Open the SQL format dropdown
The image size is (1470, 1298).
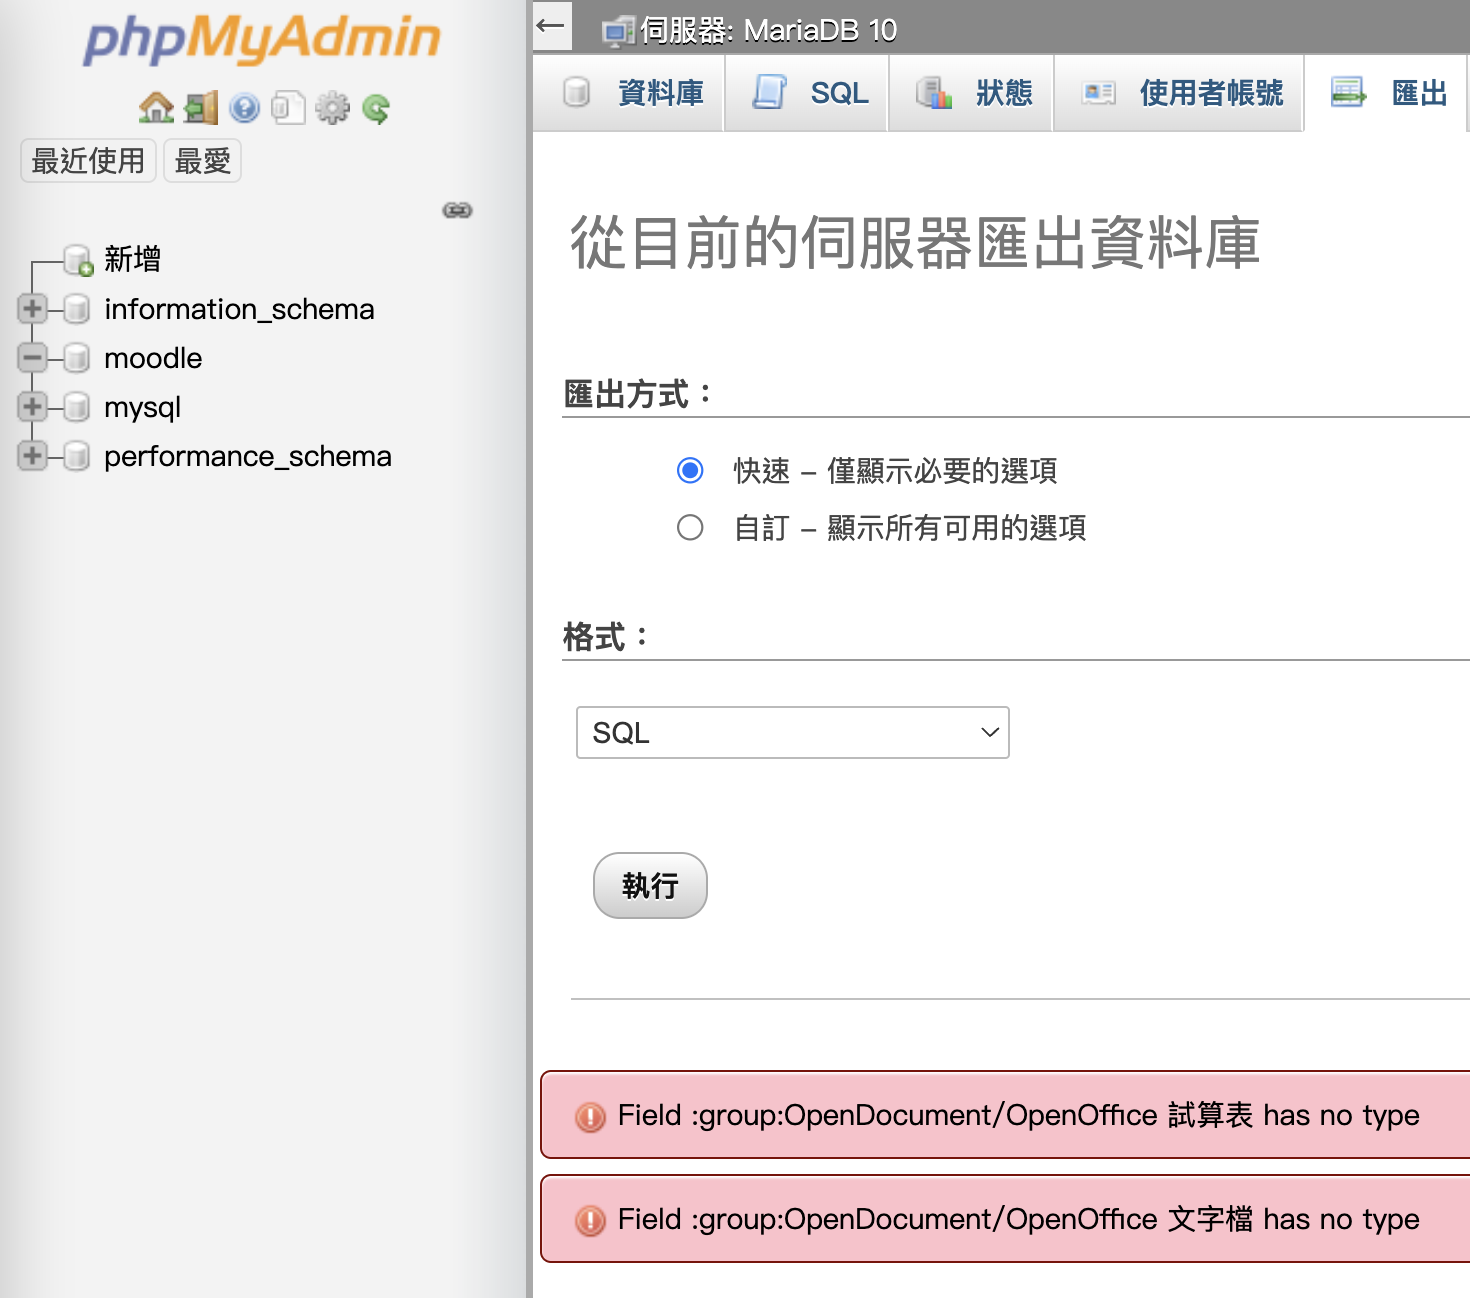point(792,733)
